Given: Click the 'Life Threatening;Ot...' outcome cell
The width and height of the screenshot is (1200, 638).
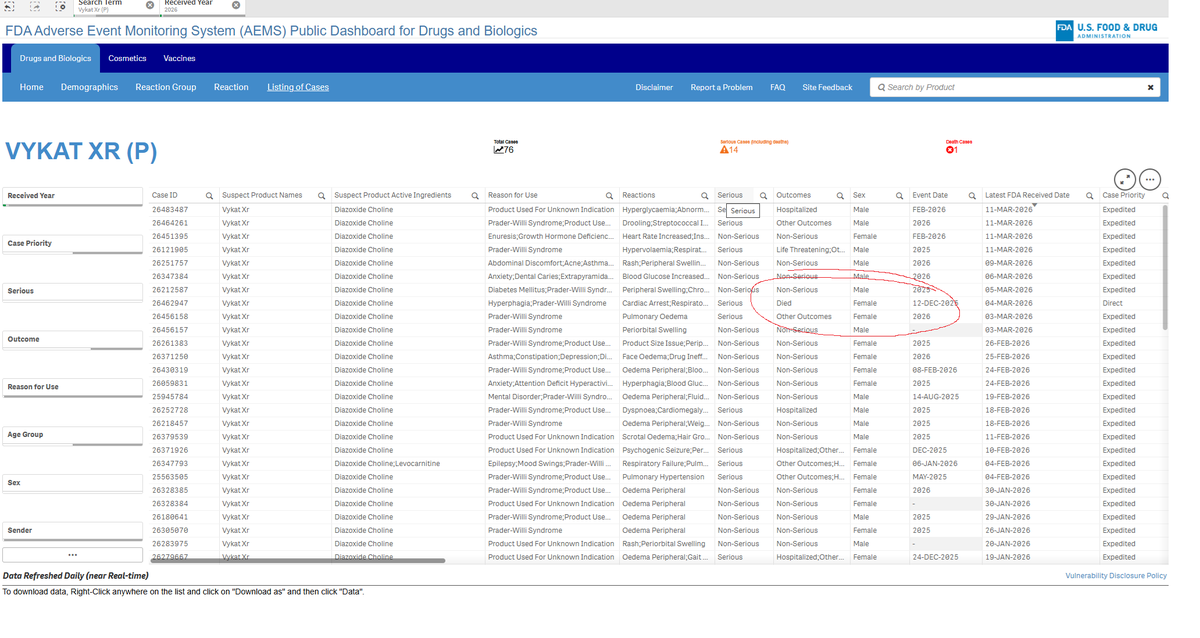Looking at the screenshot, I should 811,250.
